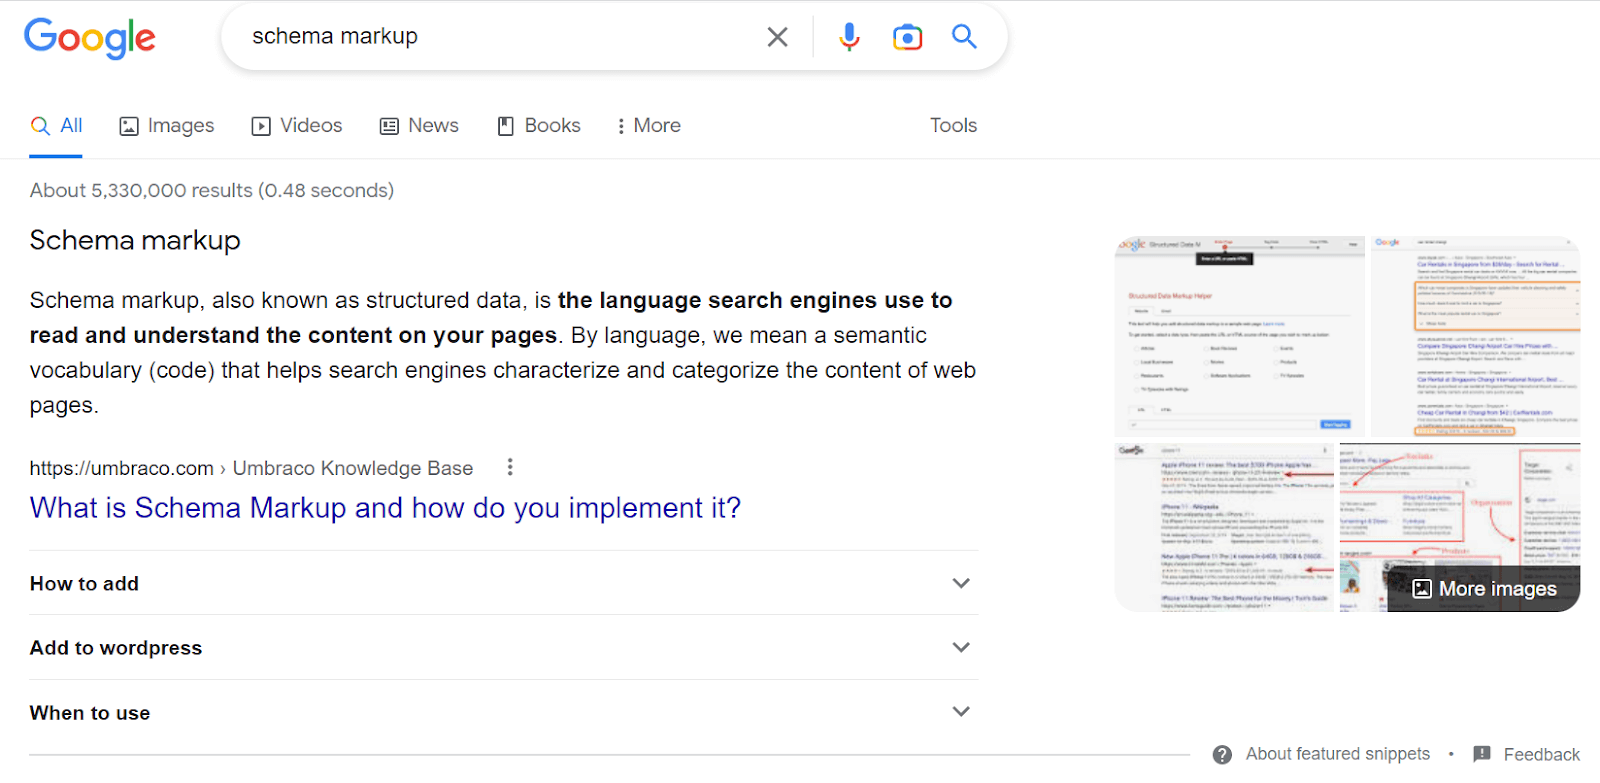Open 'What is Schema Markup and how do you implement it?' link
The height and width of the screenshot is (783, 1600).
click(385, 508)
